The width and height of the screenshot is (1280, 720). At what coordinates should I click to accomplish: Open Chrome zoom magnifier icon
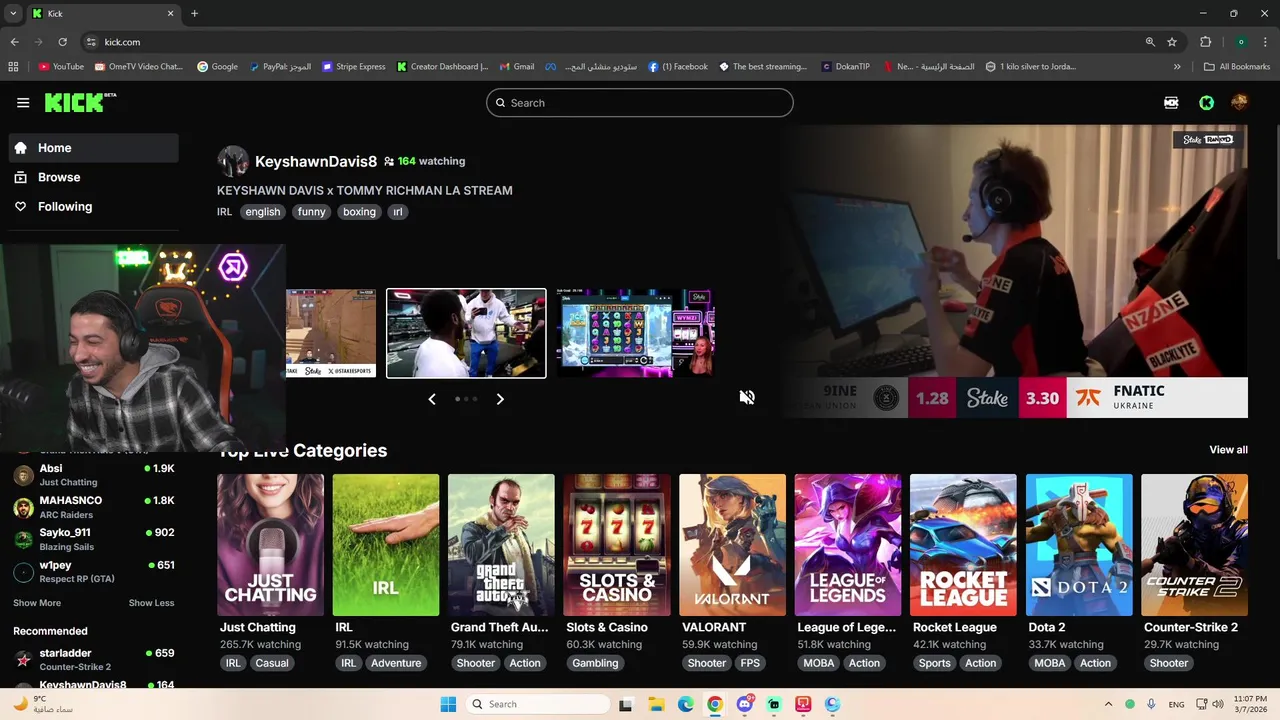click(x=1150, y=42)
